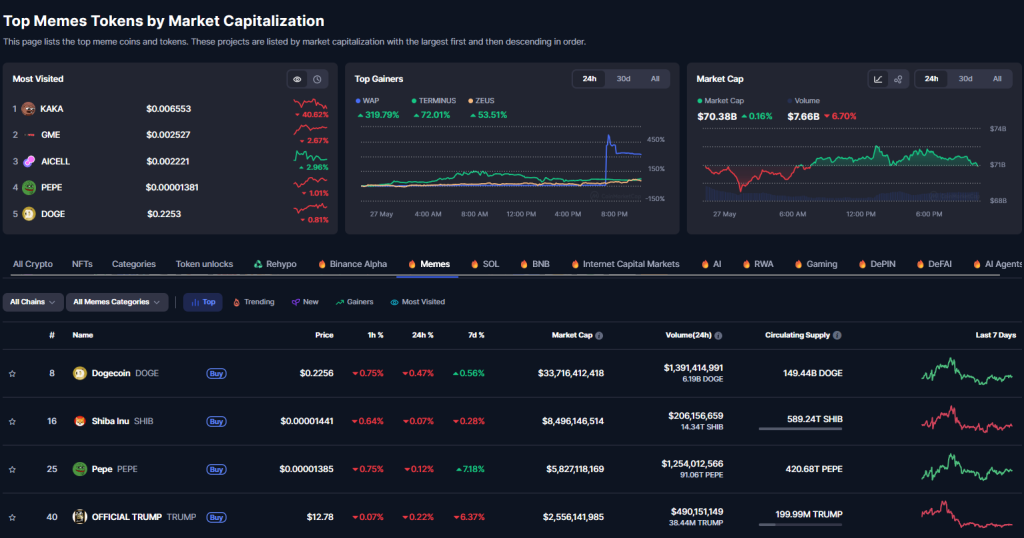Open the RWA tab
This screenshot has width=1024, height=538.
[758, 264]
